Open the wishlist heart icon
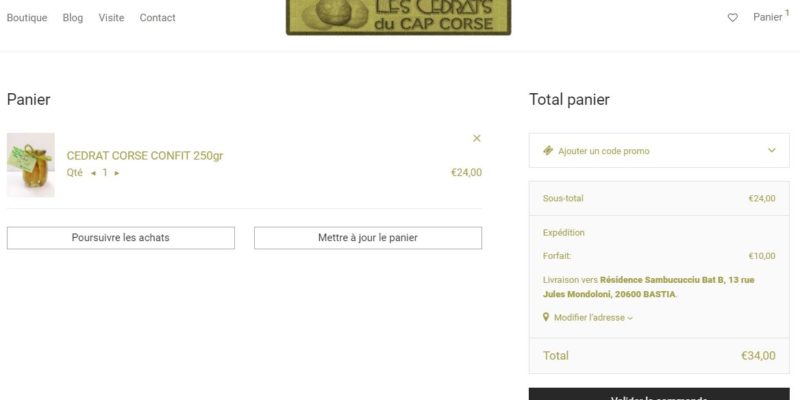 pyautogui.click(x=732, y=18)
